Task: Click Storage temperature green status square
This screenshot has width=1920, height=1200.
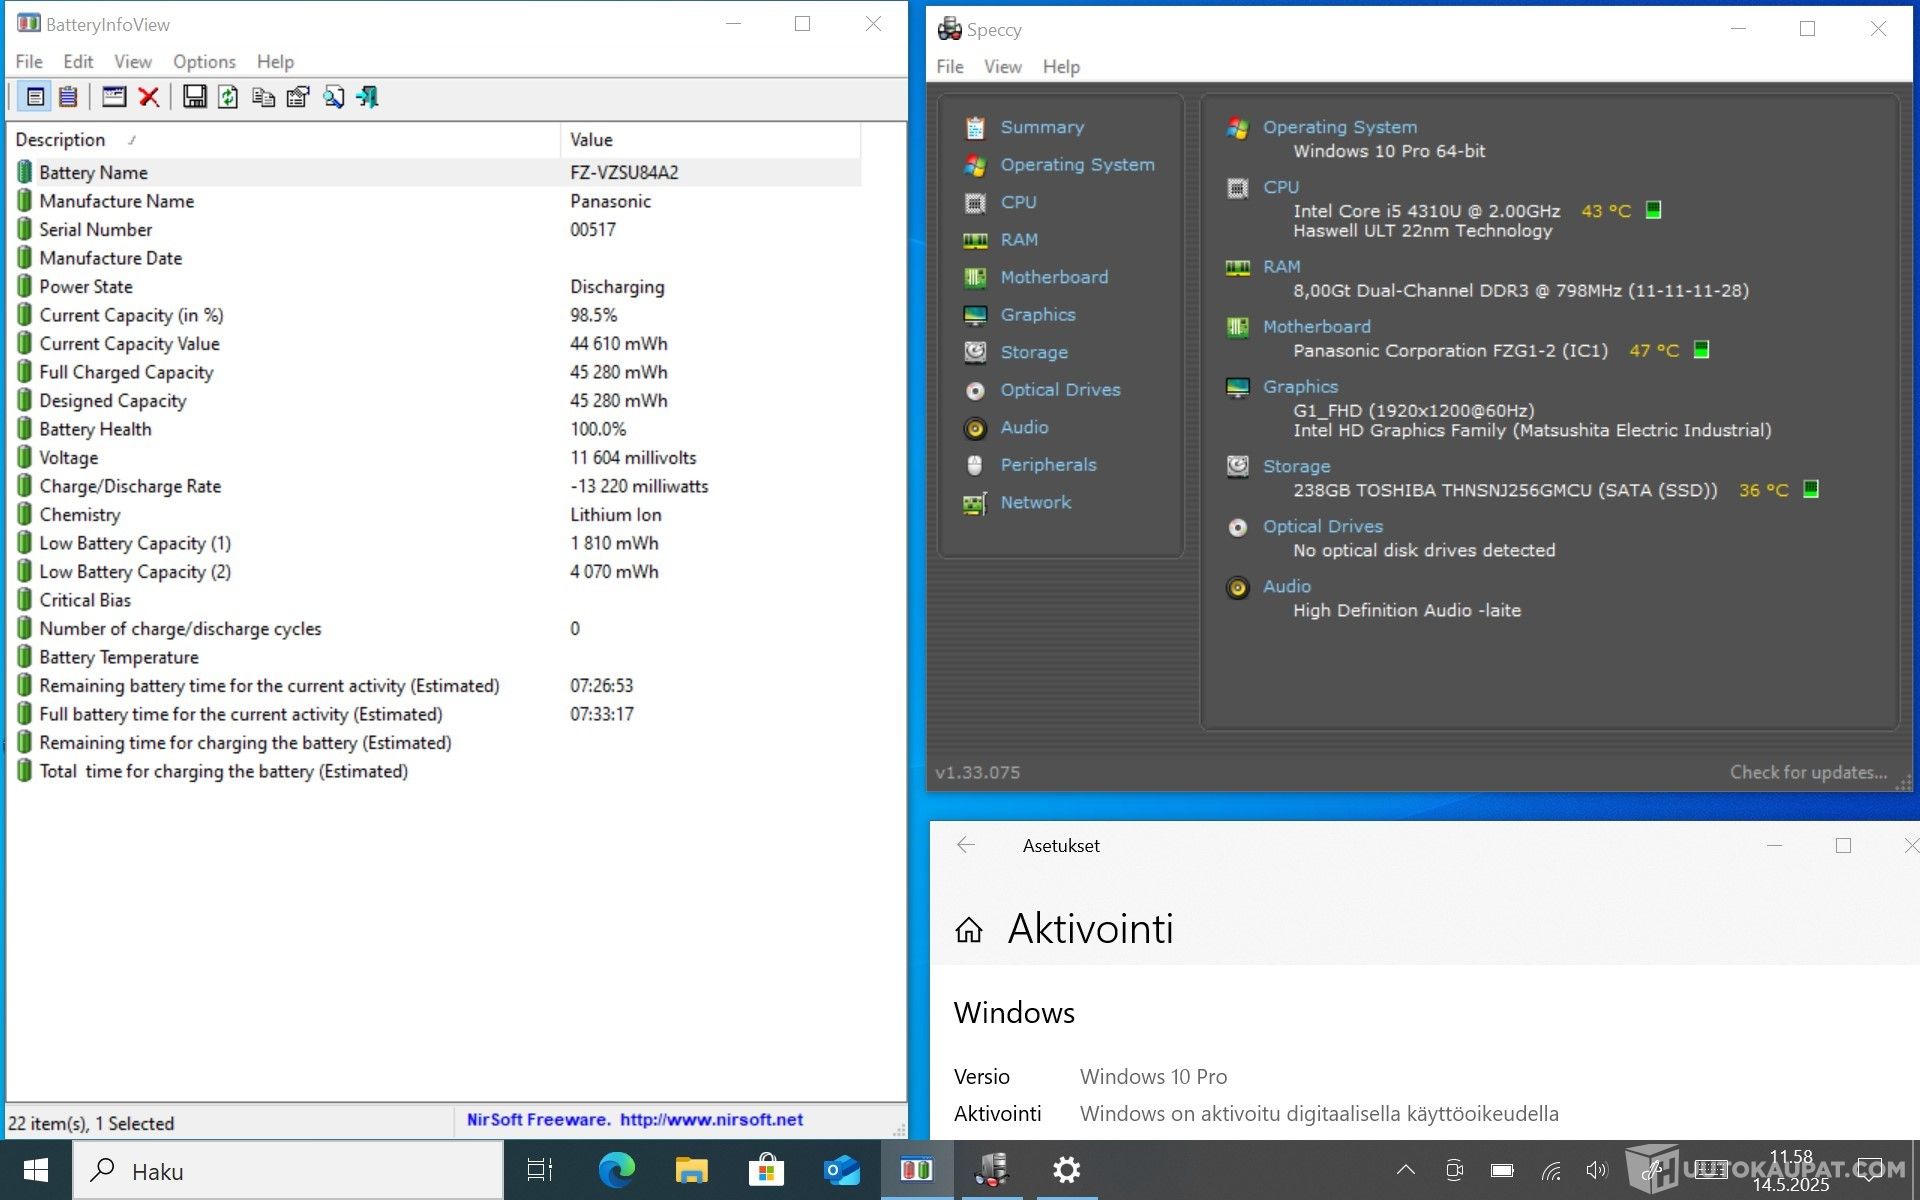Action: coord(1810,489)
